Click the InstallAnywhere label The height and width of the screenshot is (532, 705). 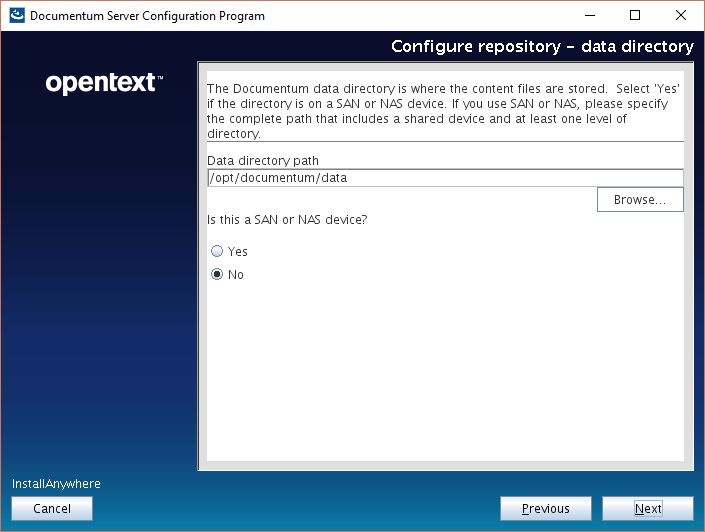click(56, 484)
